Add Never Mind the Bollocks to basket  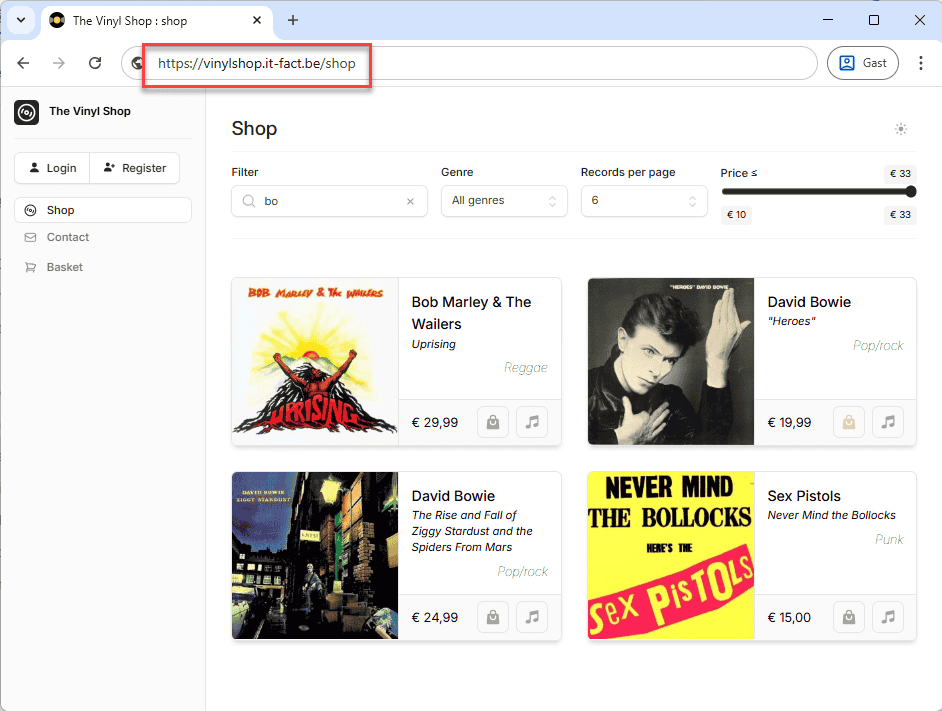pos(849,617)
